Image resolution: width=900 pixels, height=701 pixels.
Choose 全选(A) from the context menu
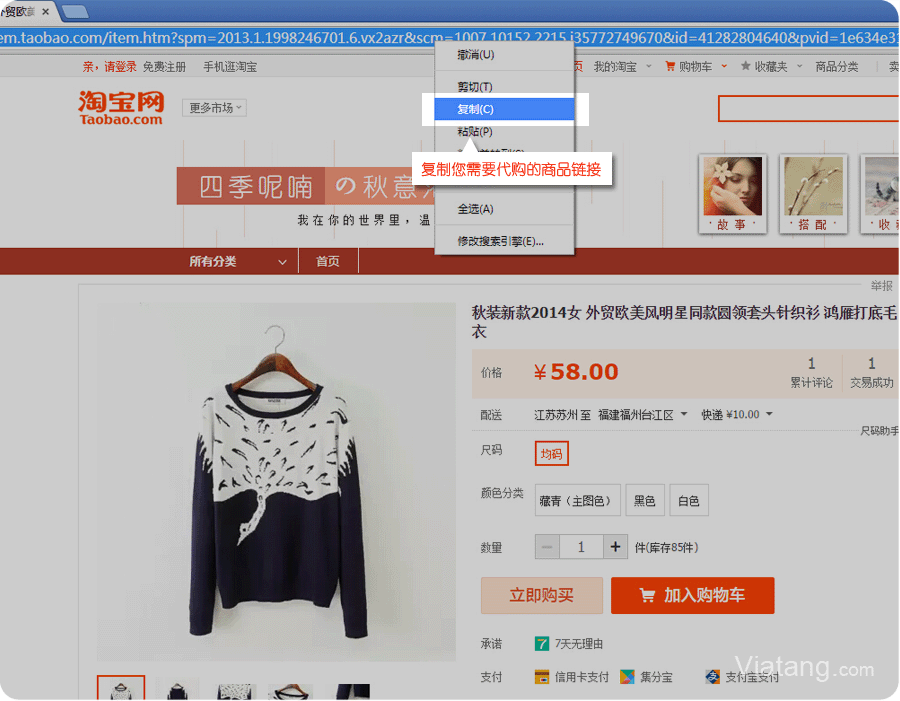tap(475, 209)
